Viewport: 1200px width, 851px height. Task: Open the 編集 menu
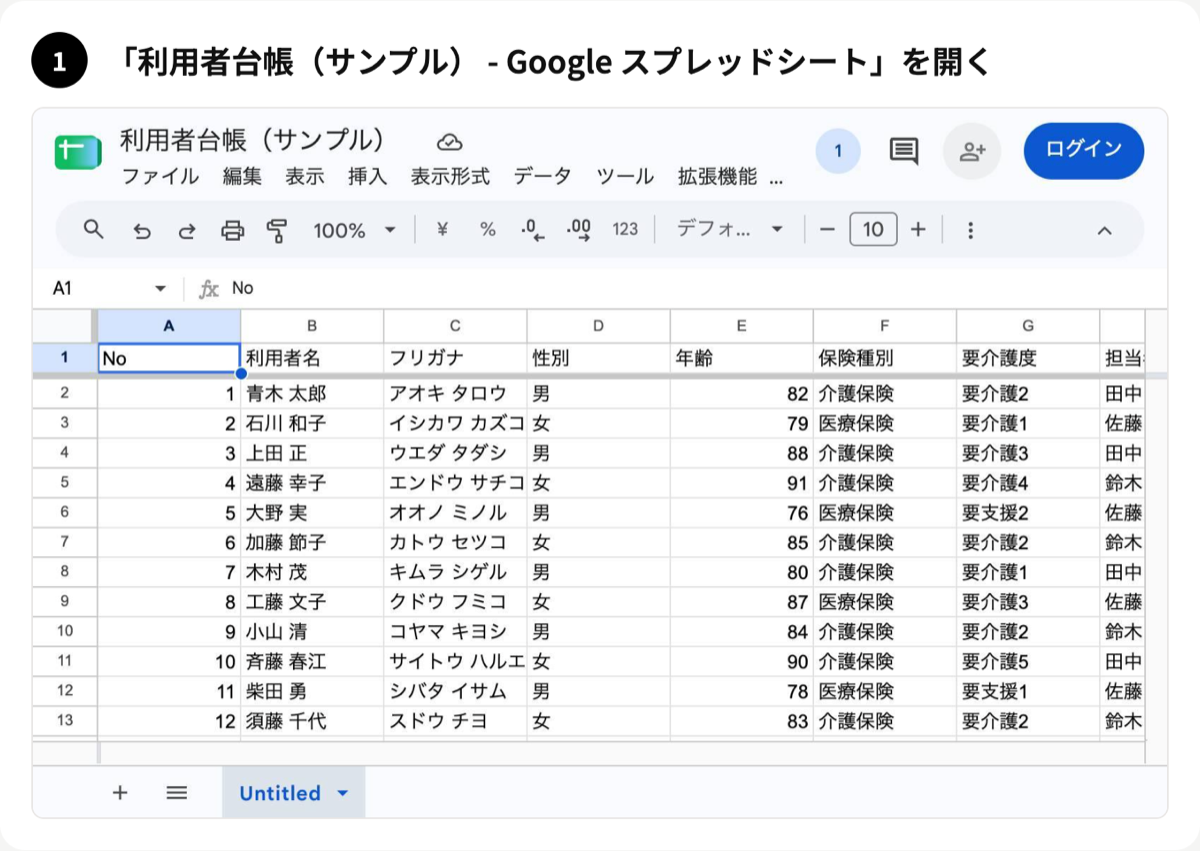(242, 177)
